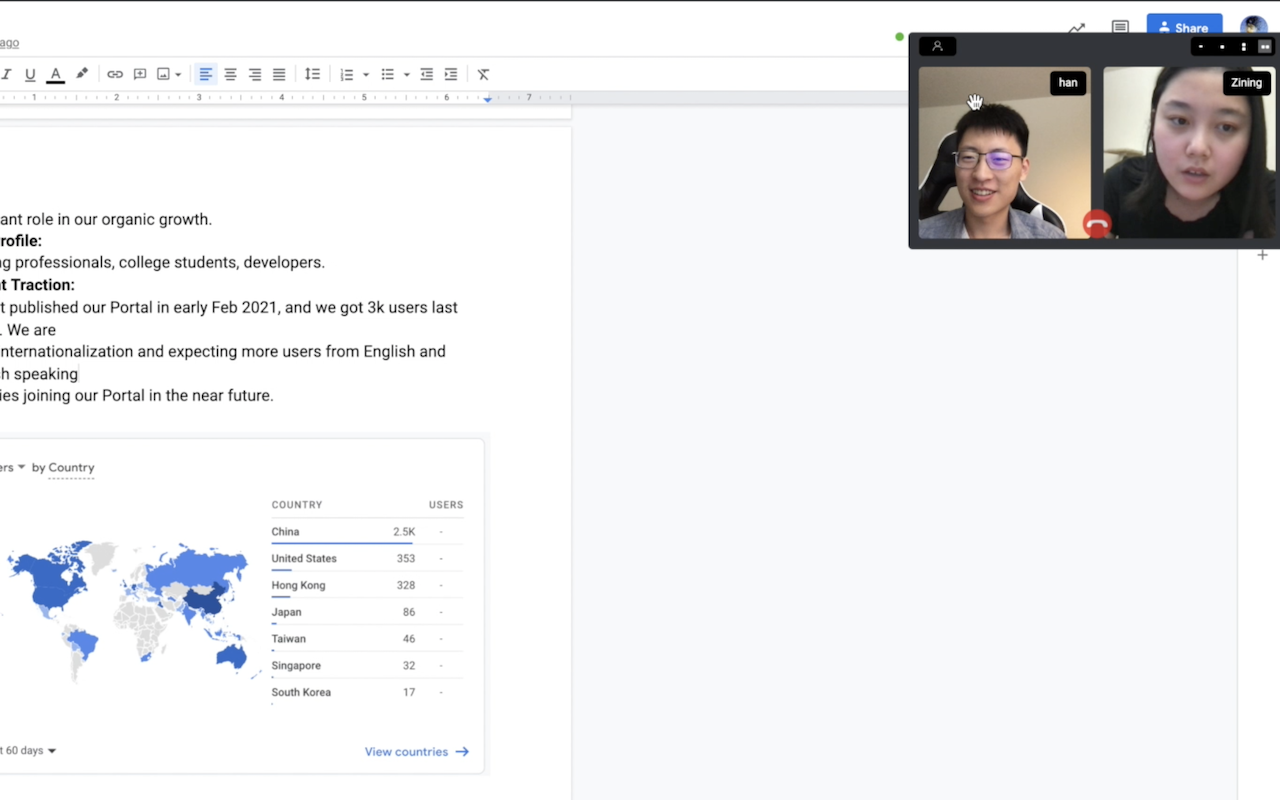Click the blue Share button
1280x800 pixels.
(x=1184, y=28)
